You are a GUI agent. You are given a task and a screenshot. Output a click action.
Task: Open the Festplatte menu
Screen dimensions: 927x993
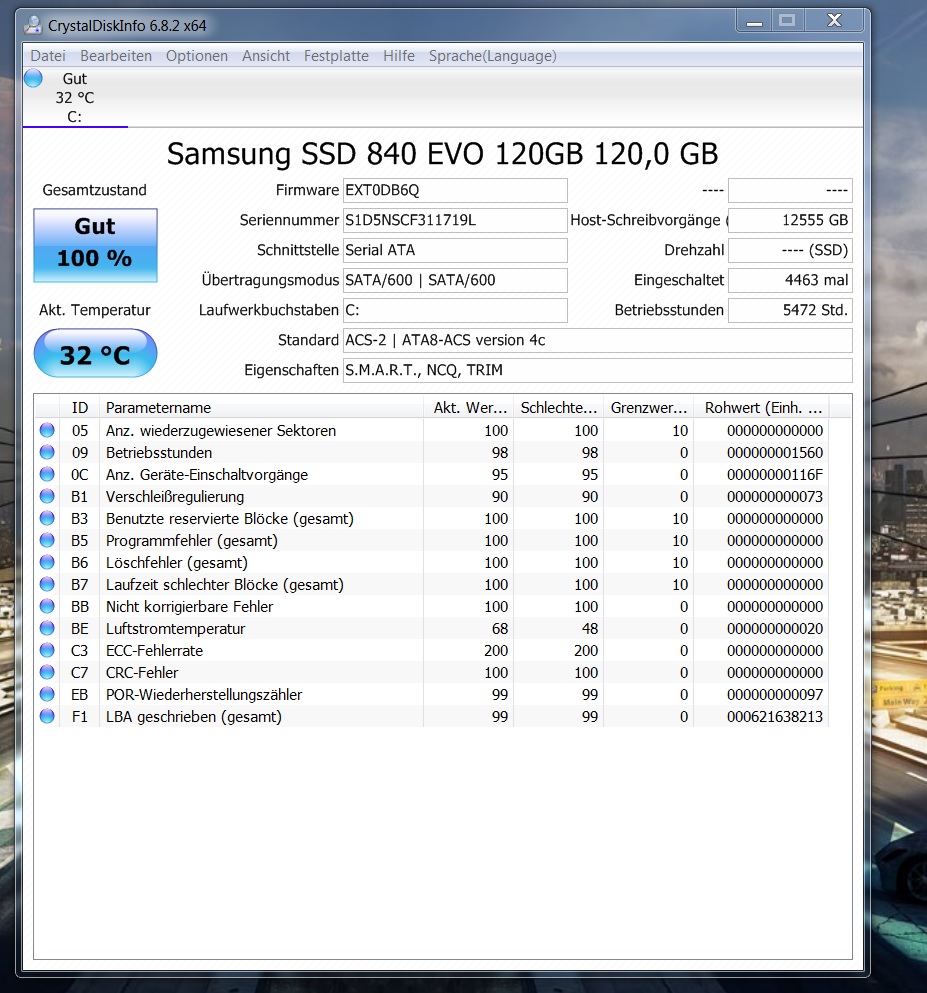coord(336,56)
